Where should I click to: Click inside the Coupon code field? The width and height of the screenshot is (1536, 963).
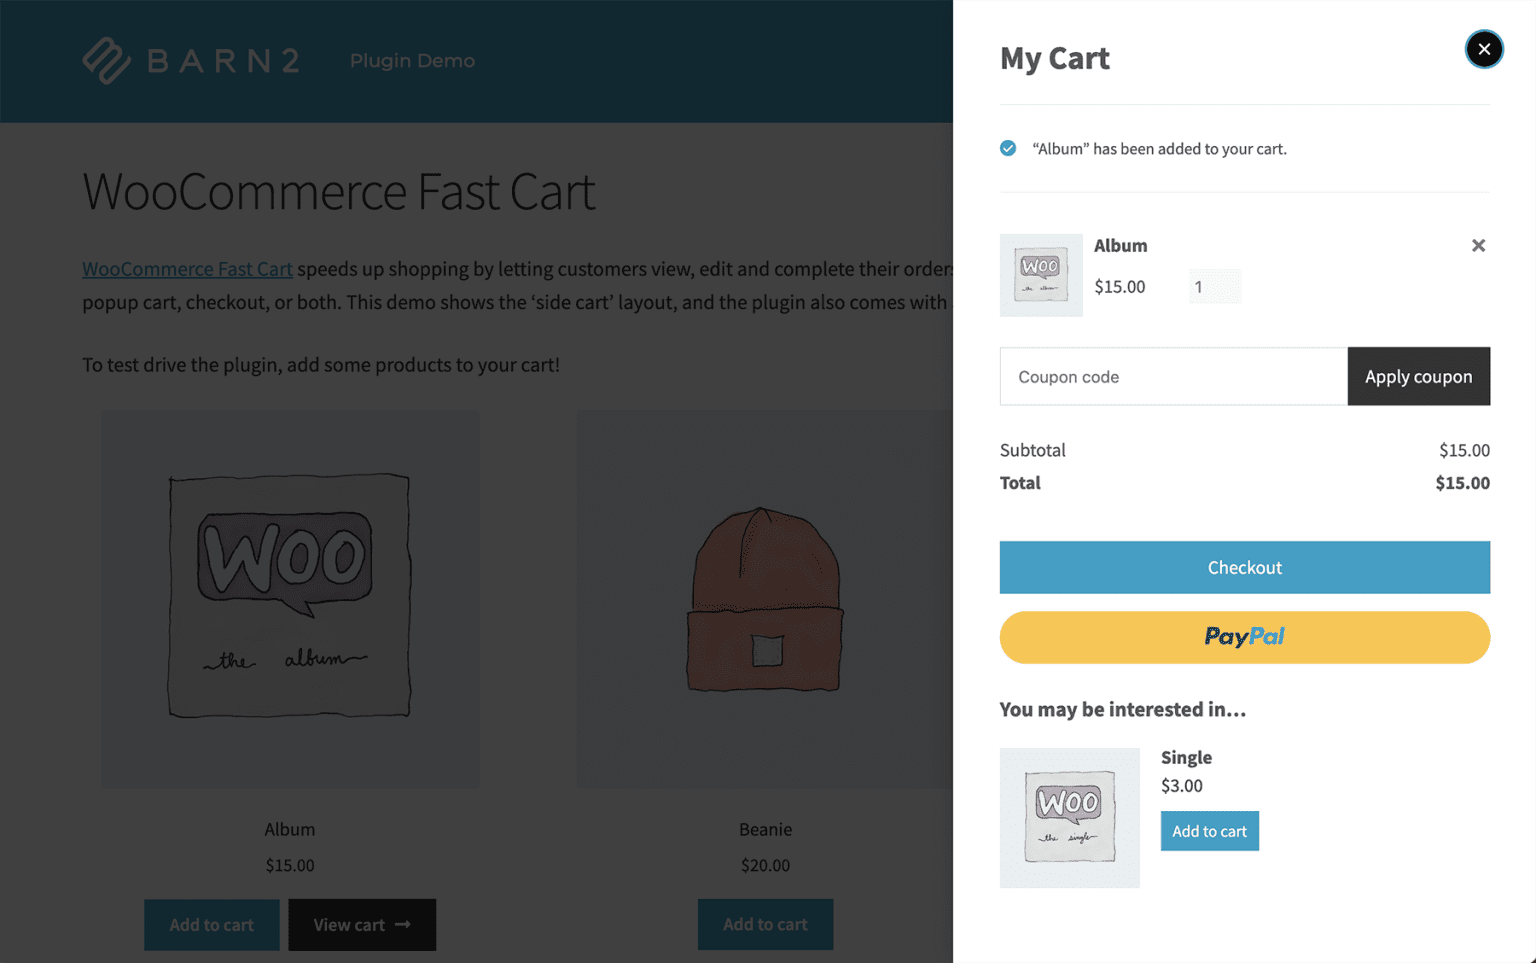pos(1120,376)
